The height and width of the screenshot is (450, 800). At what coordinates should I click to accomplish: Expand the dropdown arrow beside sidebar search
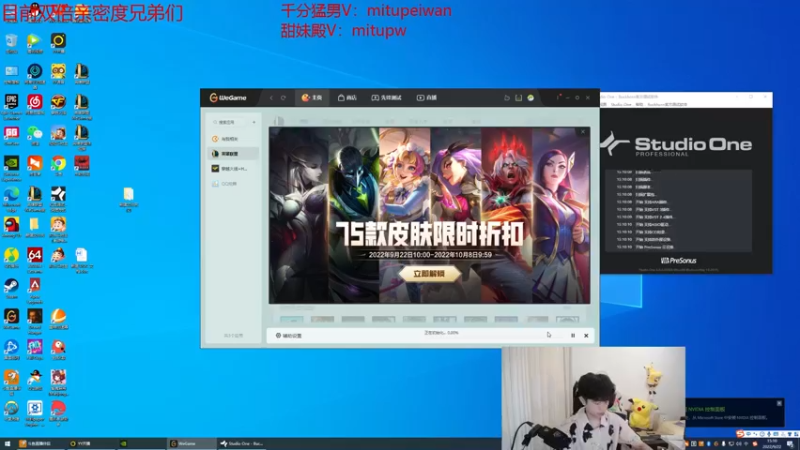pyautogui.click(x=254, y=122)
